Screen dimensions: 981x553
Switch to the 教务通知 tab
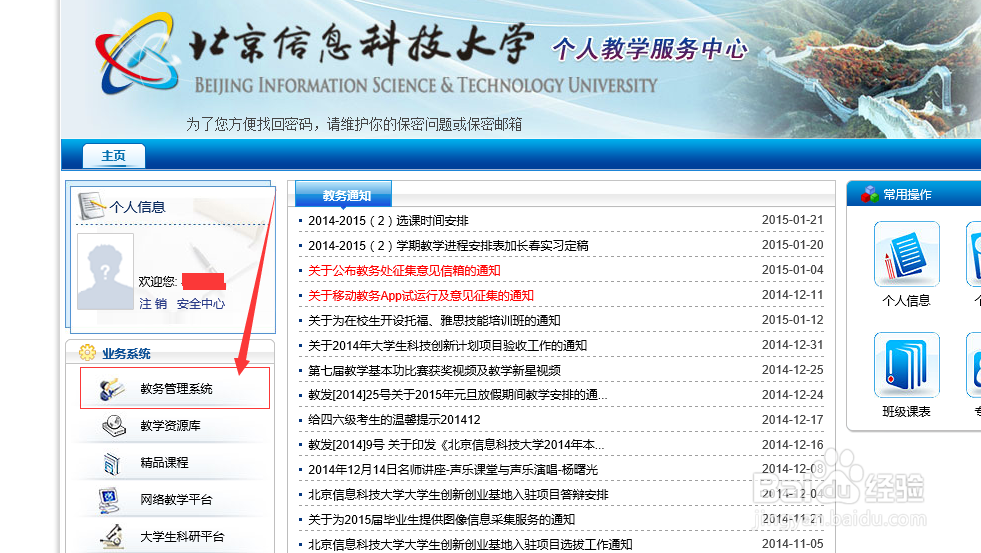[343, 195]
